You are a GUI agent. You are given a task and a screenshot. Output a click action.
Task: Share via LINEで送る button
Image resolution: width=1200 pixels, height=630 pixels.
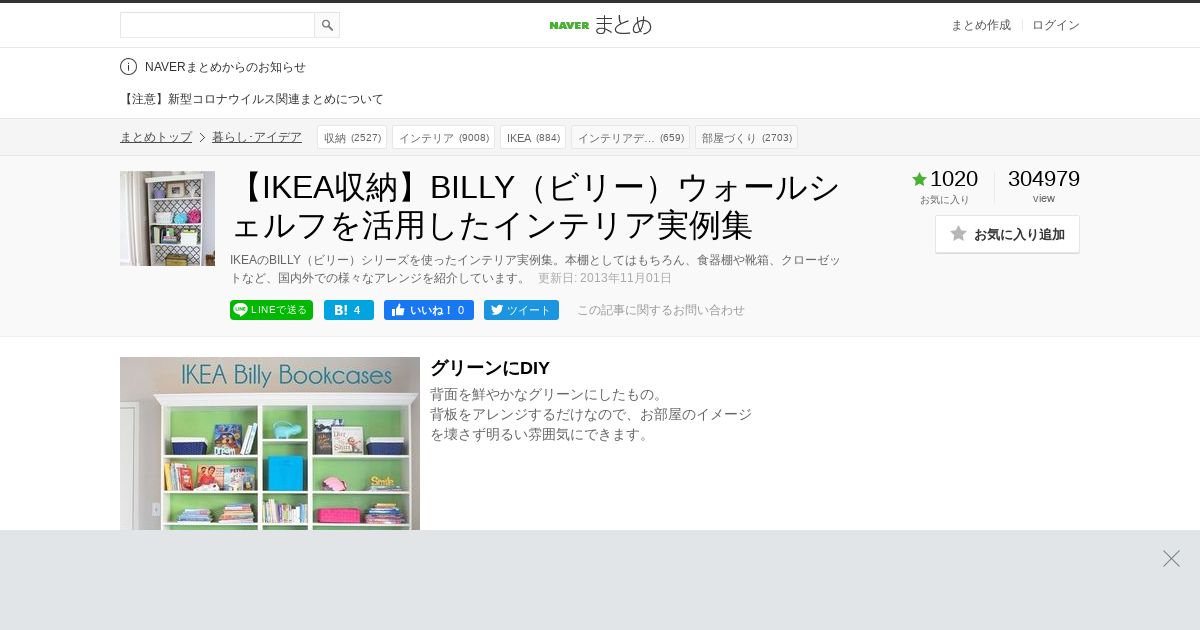click(271, 310)
